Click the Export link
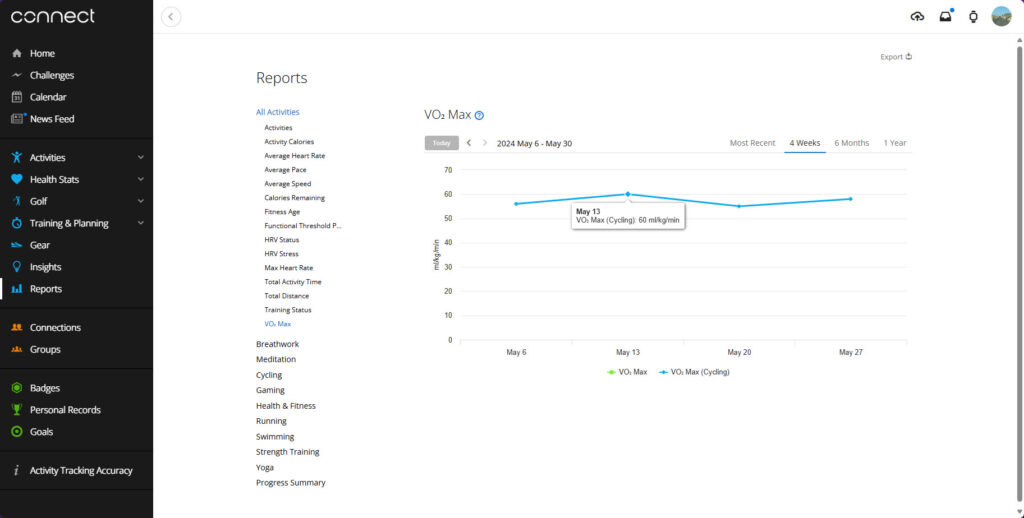Screen dimensions: 1024x518 (896, 57)
